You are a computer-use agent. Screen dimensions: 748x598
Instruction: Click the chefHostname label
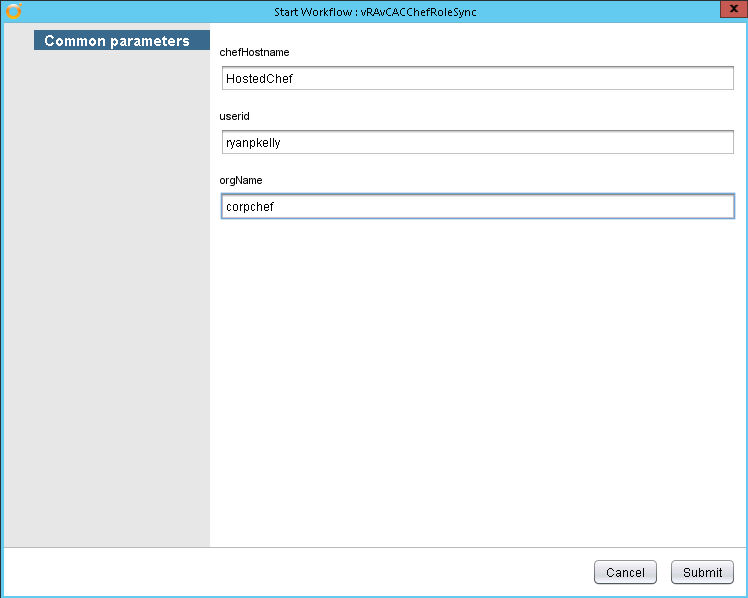tap(255, 51)
